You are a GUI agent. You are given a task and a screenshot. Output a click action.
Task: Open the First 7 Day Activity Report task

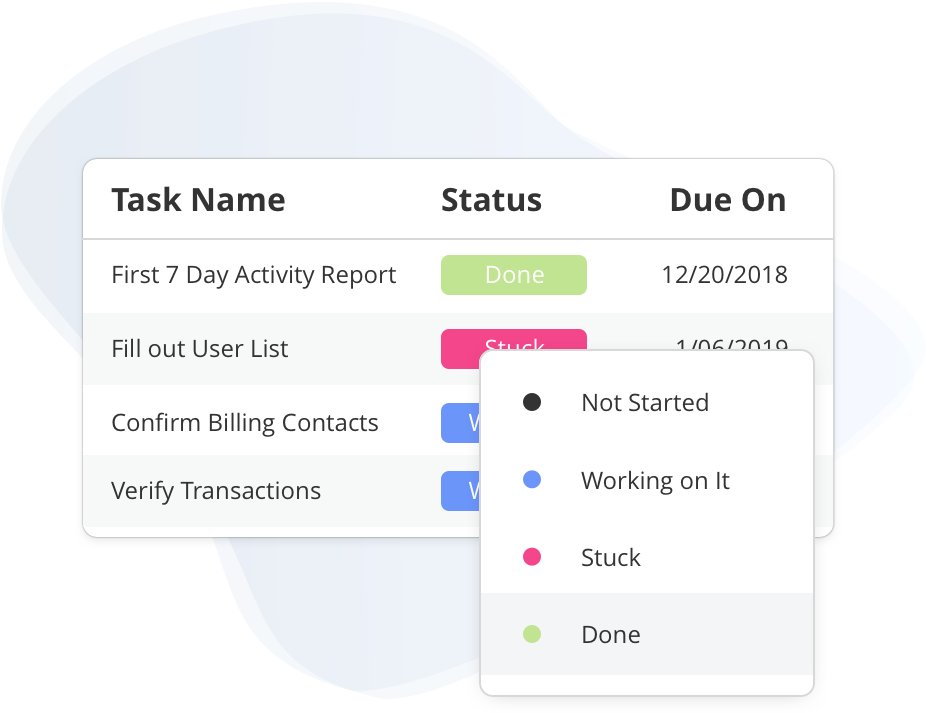253,275
